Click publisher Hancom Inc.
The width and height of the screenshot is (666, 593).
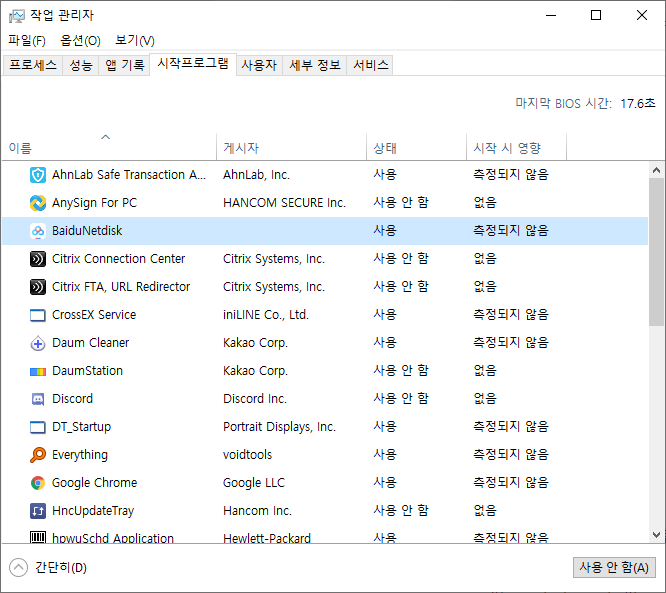257,511
